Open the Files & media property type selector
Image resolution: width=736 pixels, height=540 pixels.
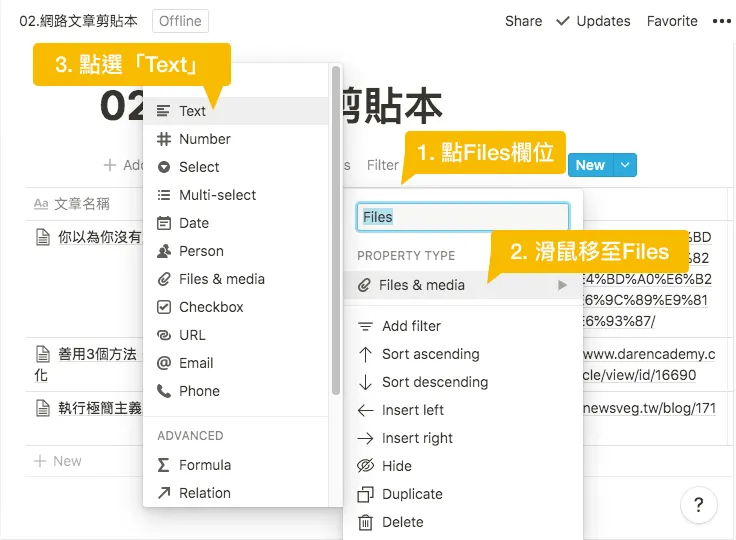pos(463,285)
